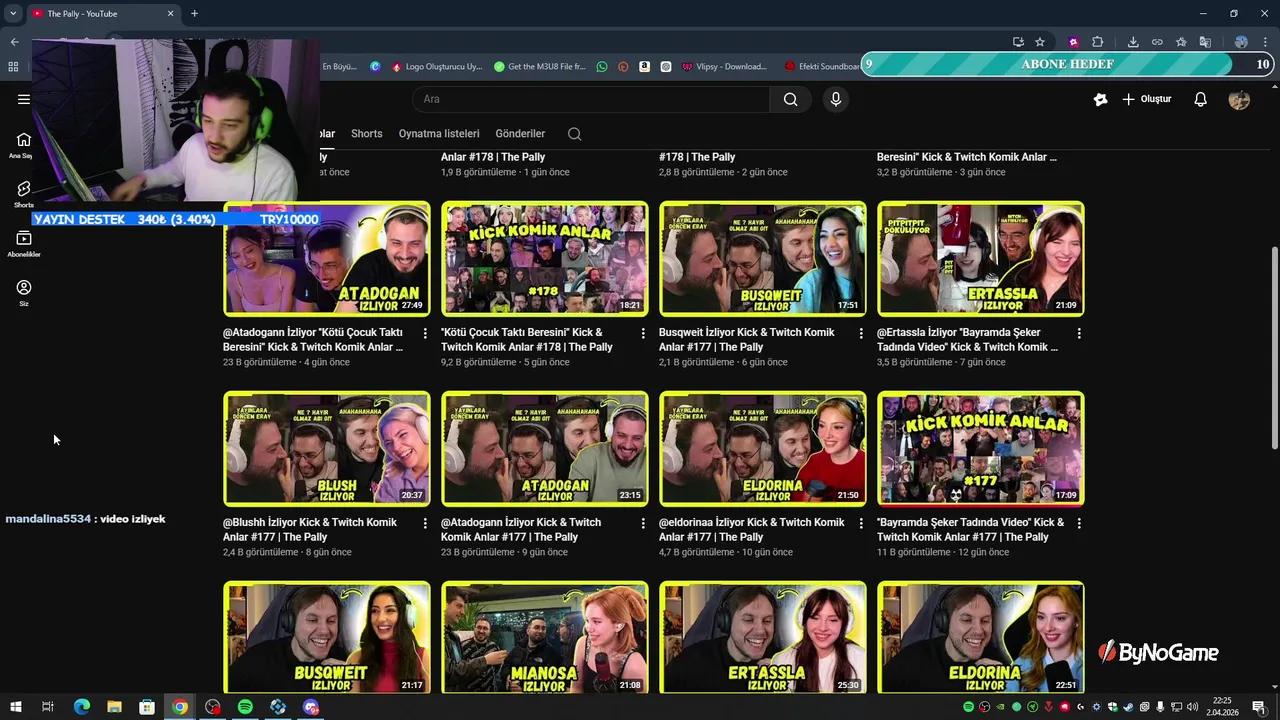Start voice search with the microphone icon

tap(836, 99)
